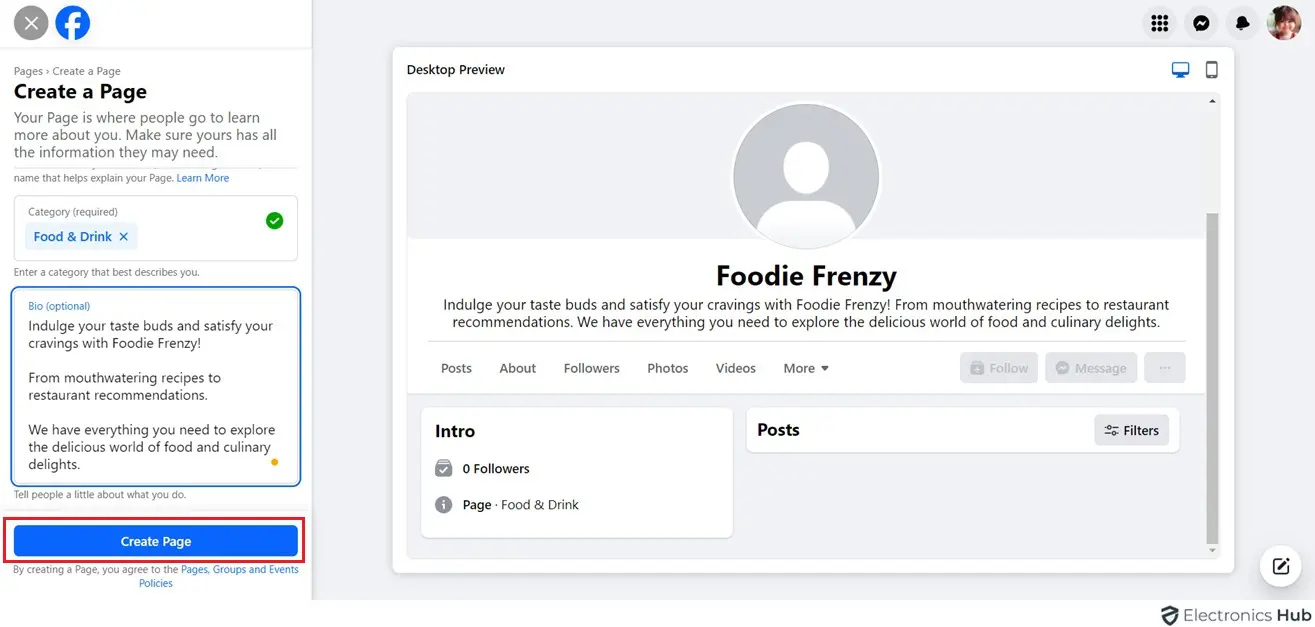Expand the More dropdown in page tabs
This screenshot has height=627, width=1315.
tap(806, 368)
